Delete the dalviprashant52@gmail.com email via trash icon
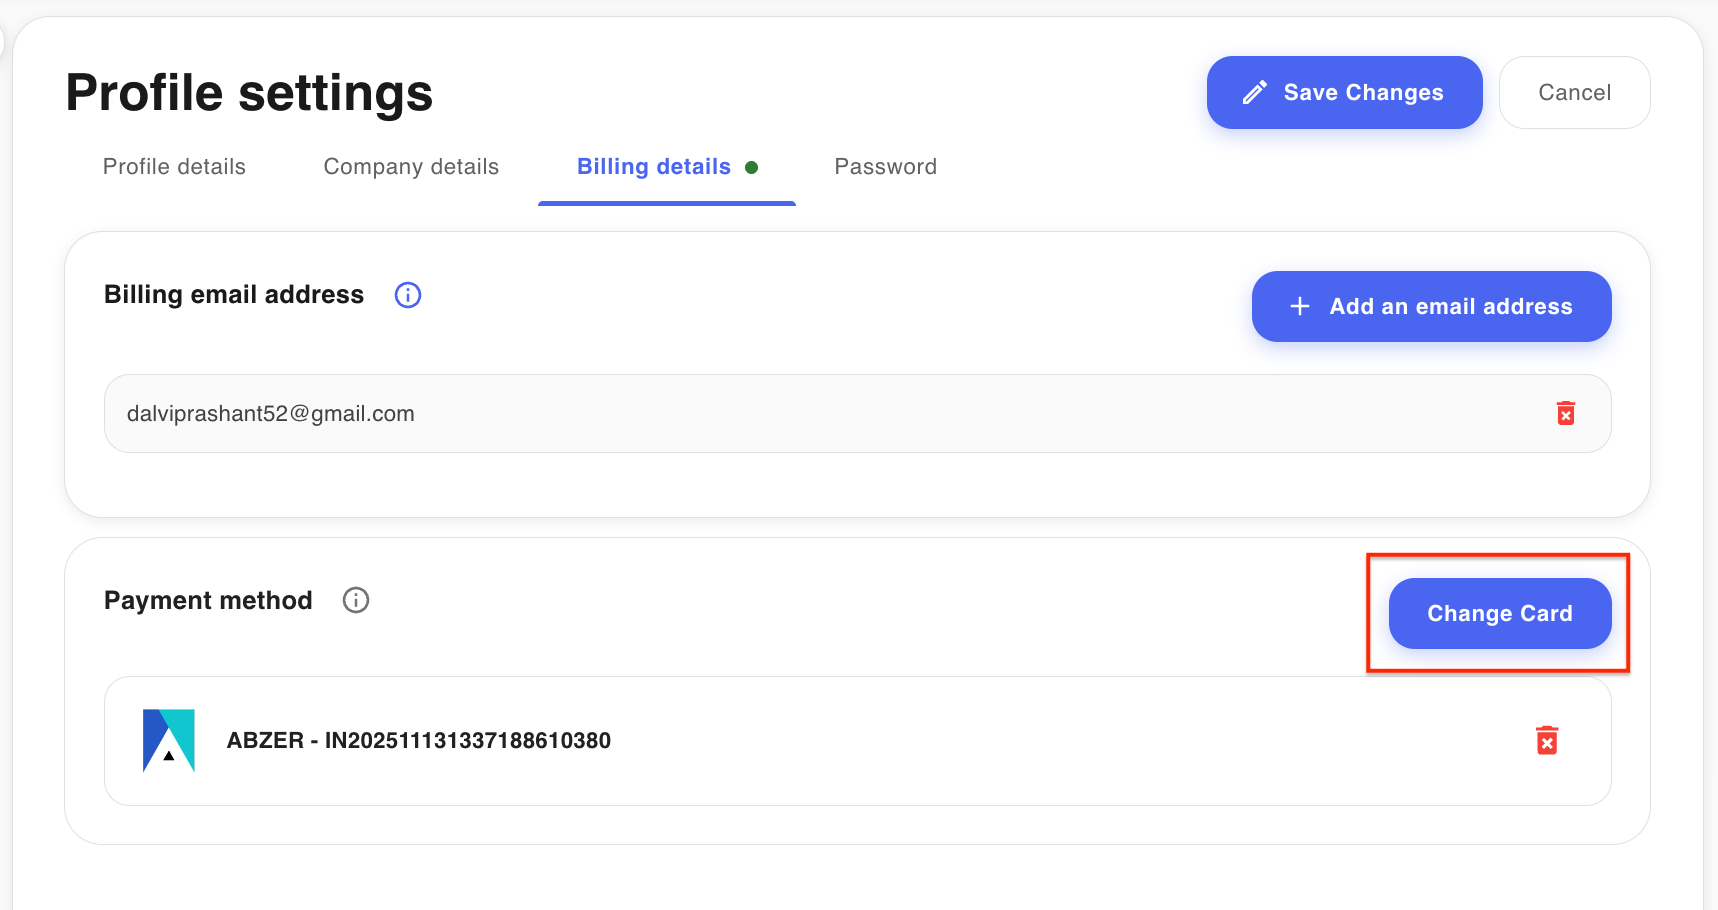Viewport: 1718px width, 910px height. tap(1566, 413)
